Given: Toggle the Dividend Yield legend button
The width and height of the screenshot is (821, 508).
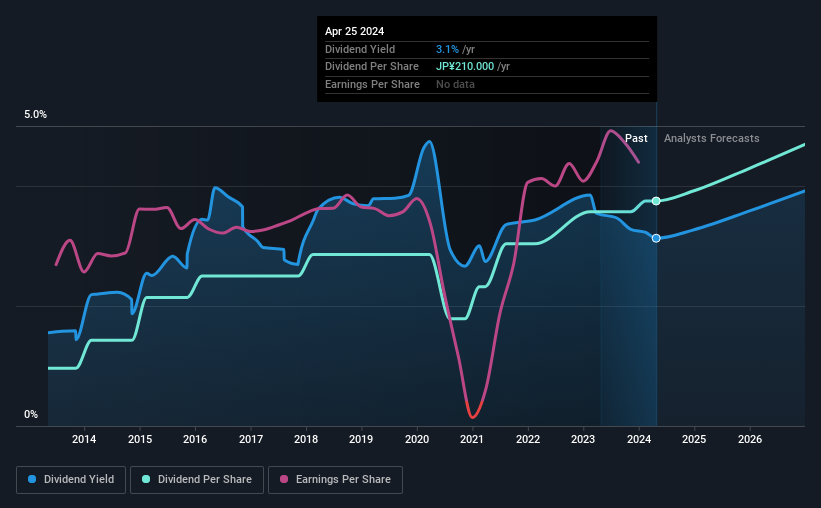Looking at the screenshot, I should point(71,480).
